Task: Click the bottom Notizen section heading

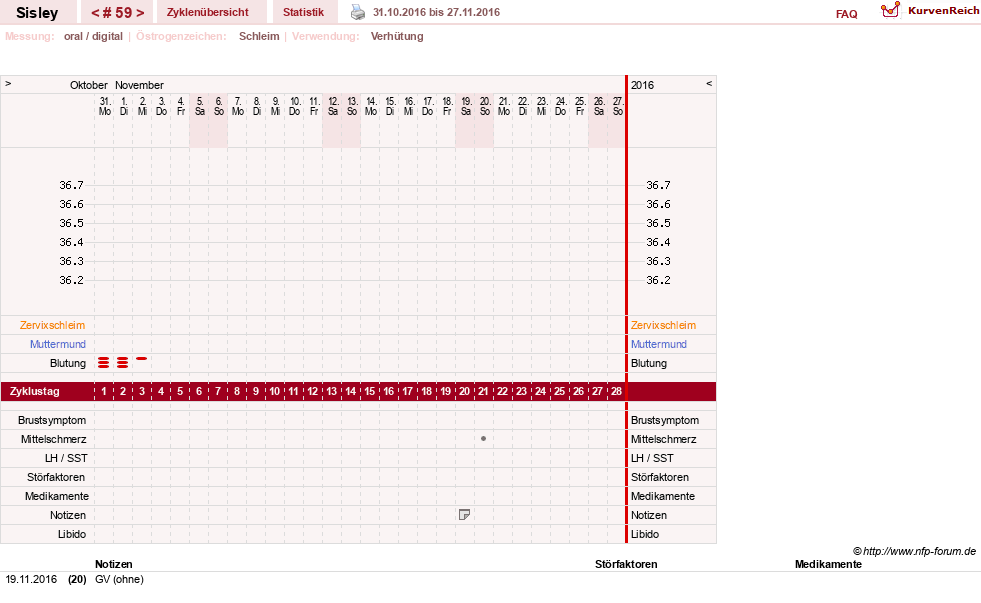Action: pos(113,564)
